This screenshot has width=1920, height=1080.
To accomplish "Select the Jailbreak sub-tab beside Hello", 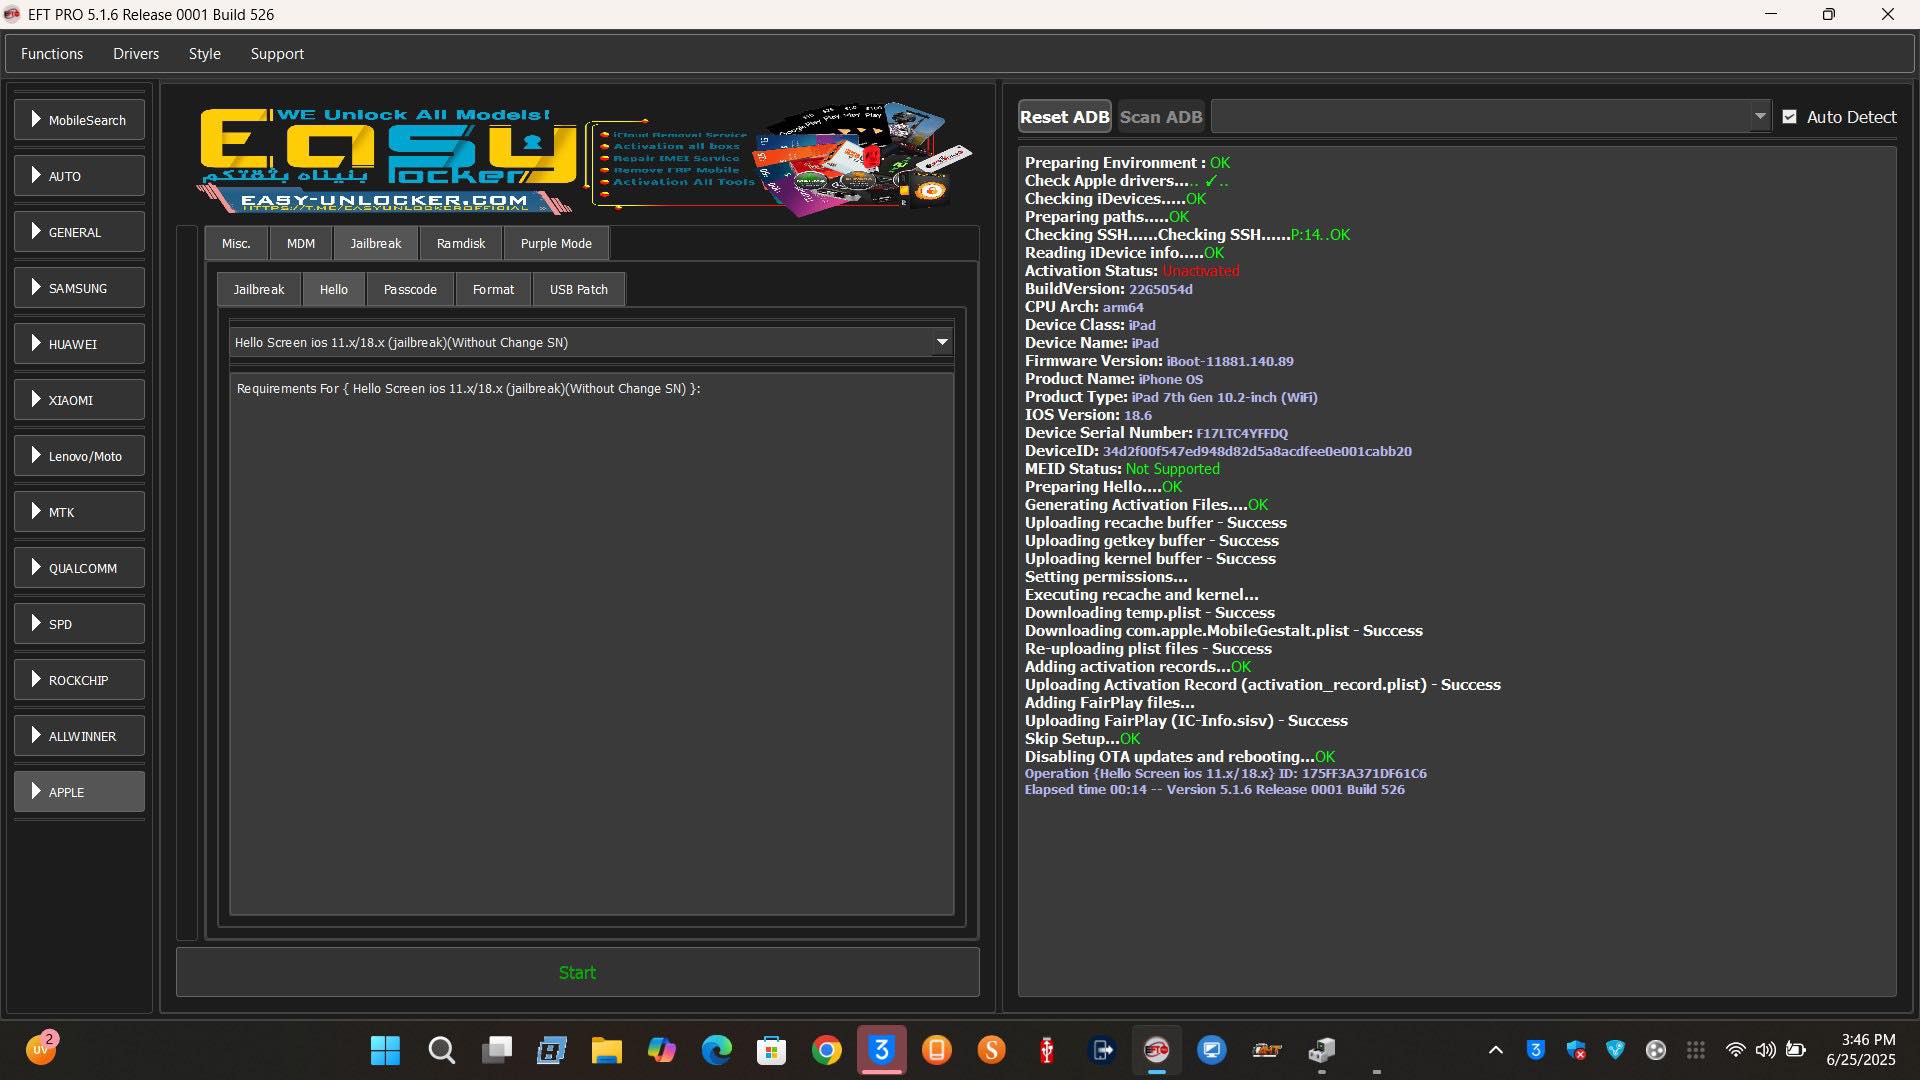I will (x=259, y=290).
